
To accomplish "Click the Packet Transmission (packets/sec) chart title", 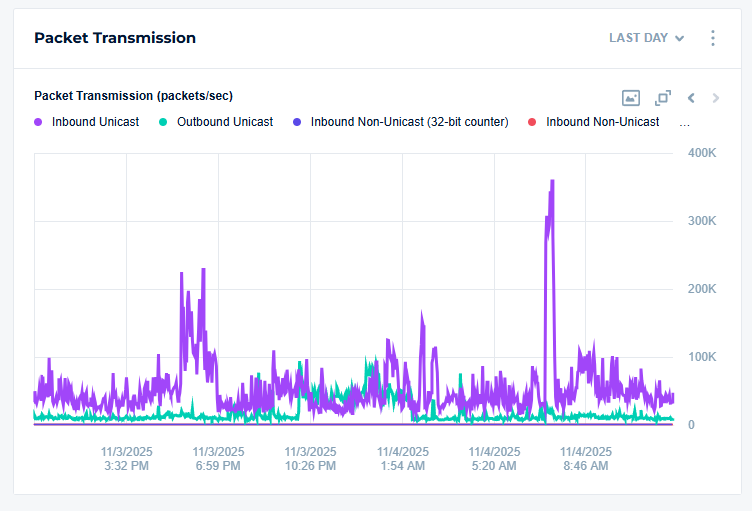I will point(133,96).
